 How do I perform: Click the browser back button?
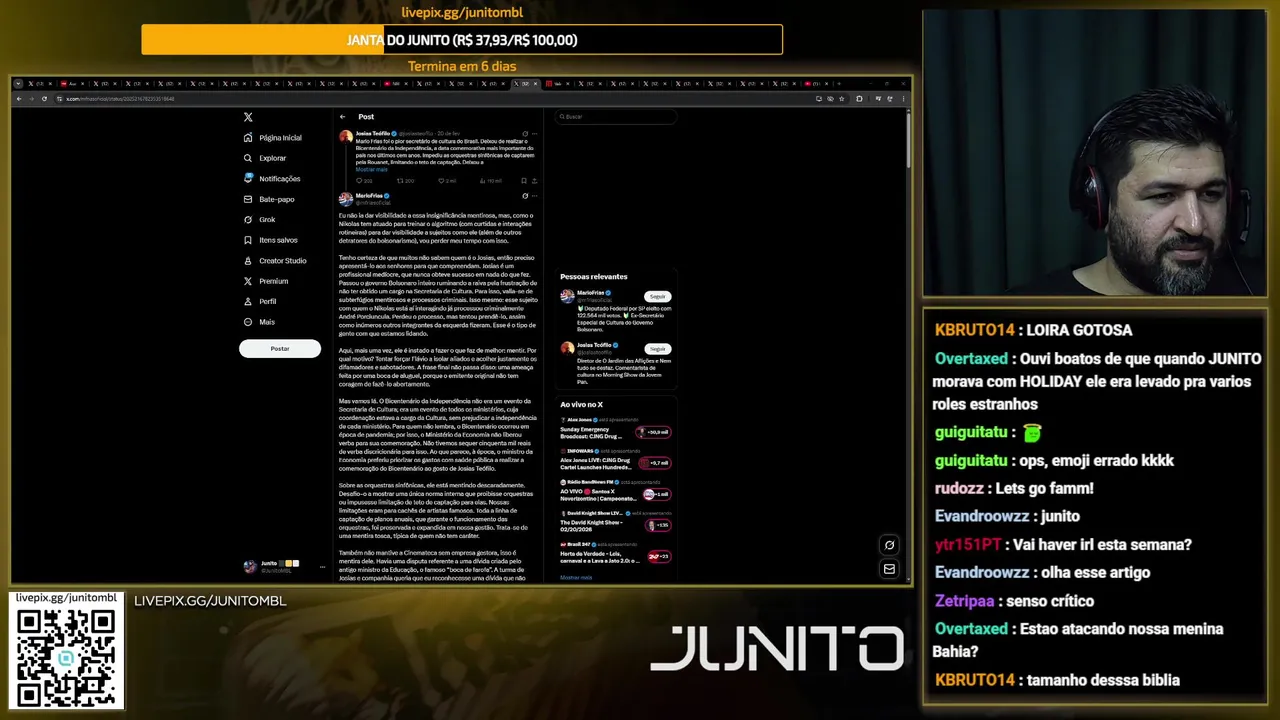[x=19, y=99]
